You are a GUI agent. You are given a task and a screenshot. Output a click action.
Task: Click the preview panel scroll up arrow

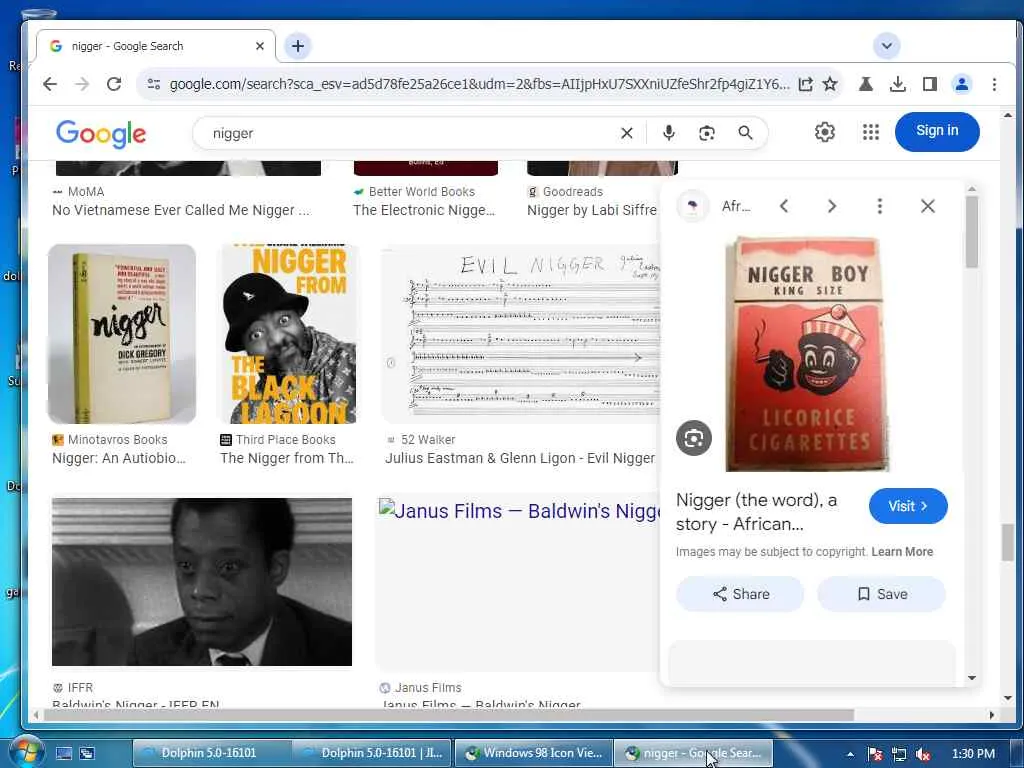click(972, 189)
